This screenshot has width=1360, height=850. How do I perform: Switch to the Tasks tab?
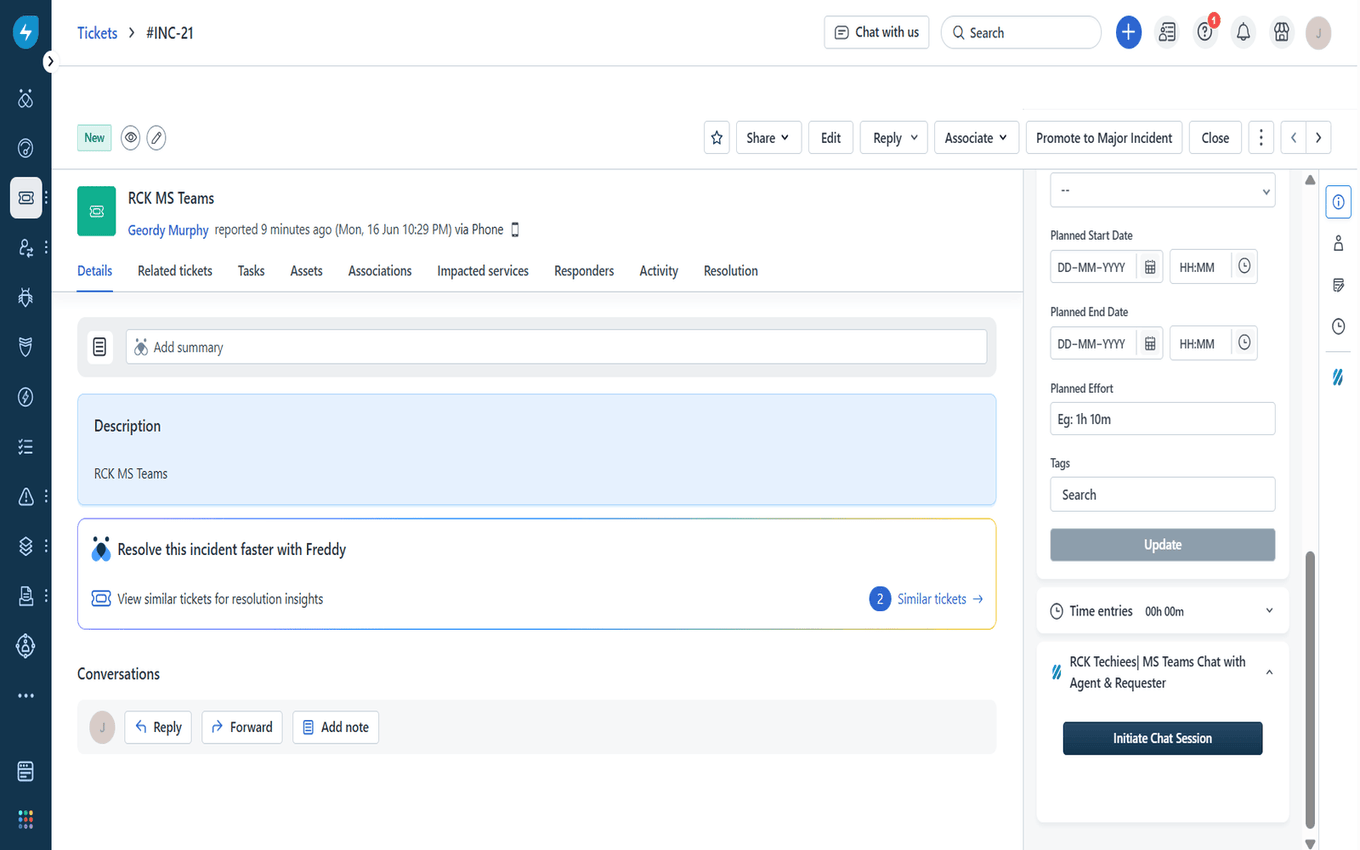[x=251, y=271]
